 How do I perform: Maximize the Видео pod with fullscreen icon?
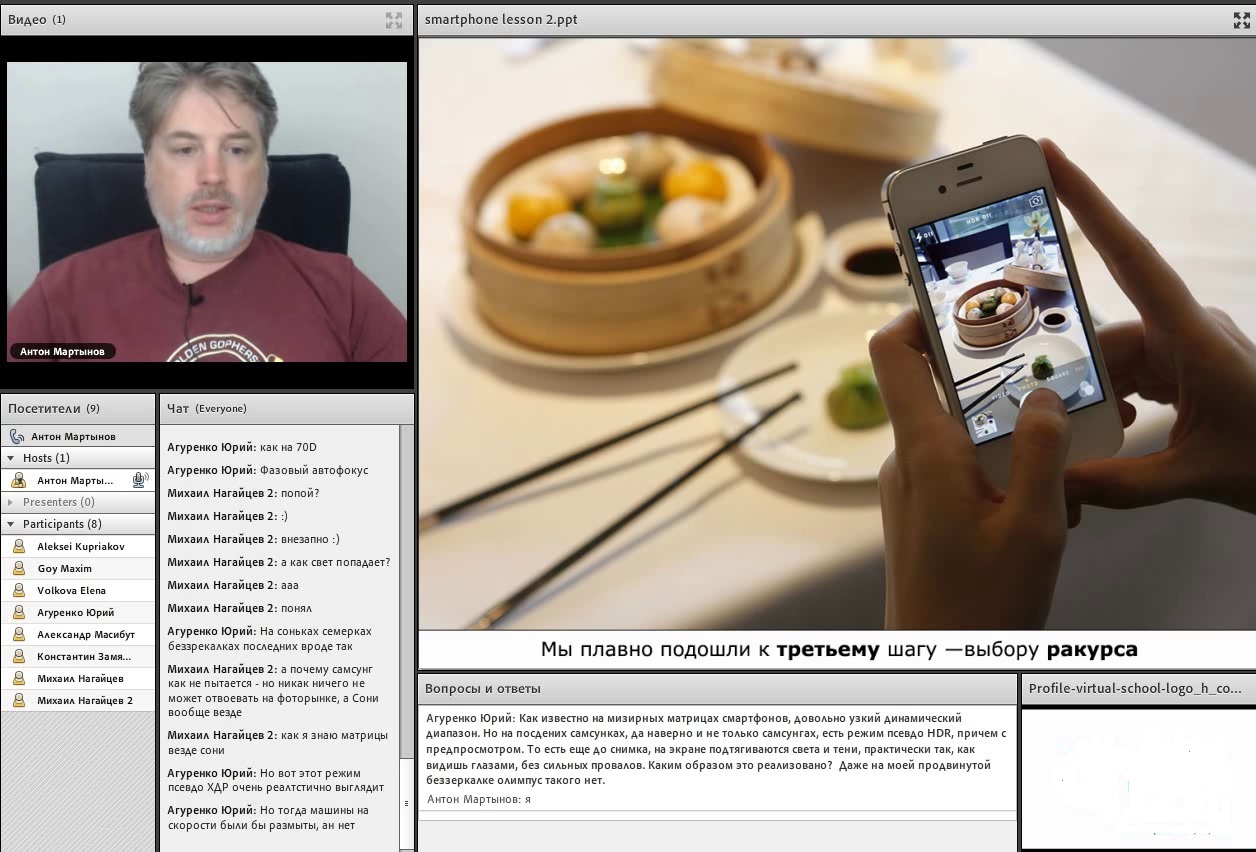[394, 19]
